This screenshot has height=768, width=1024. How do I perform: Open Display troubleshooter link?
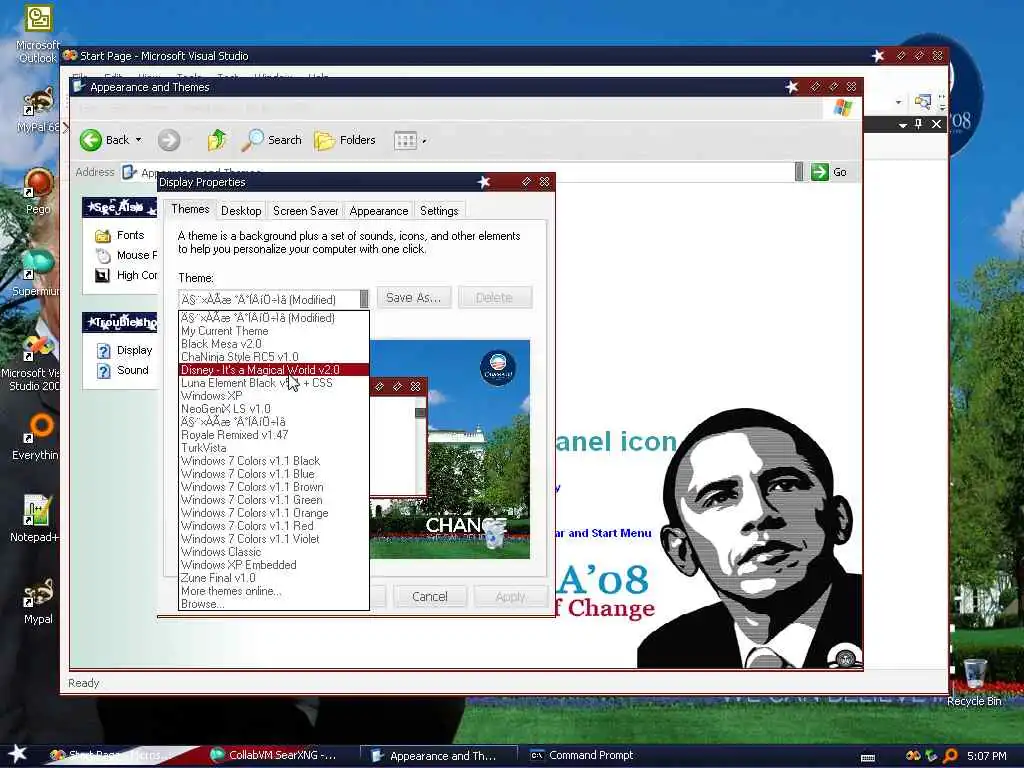coord(125,351)
